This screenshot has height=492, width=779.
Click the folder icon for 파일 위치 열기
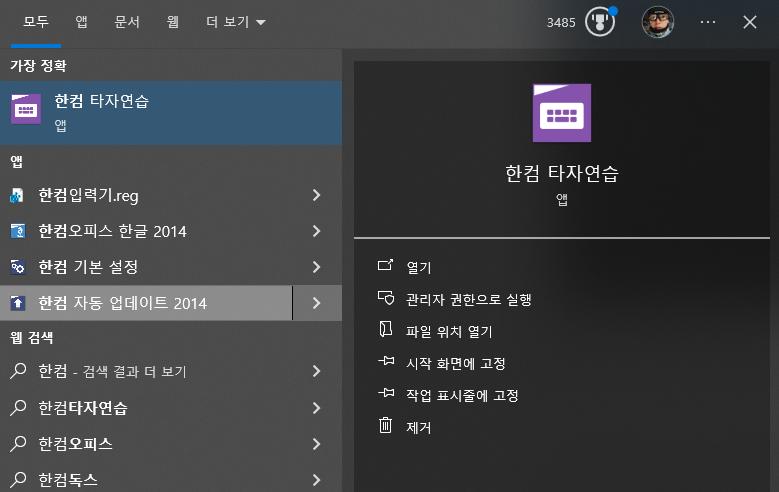click(386, 329)
